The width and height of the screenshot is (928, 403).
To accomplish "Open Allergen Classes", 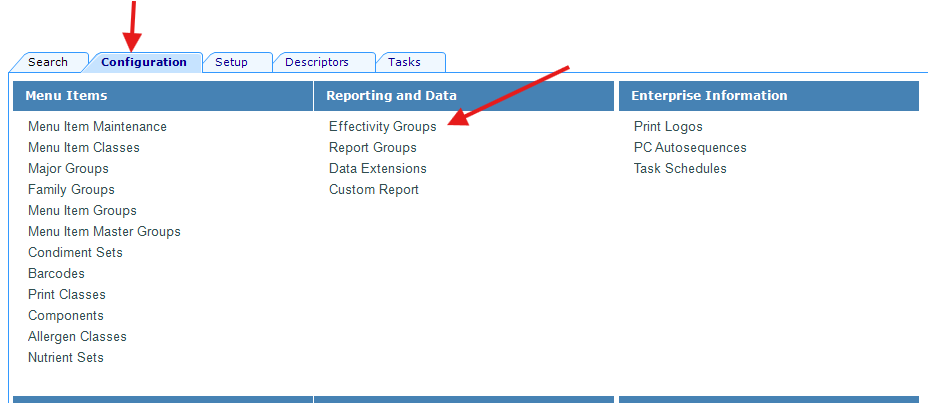I will [x=77, y=337].
